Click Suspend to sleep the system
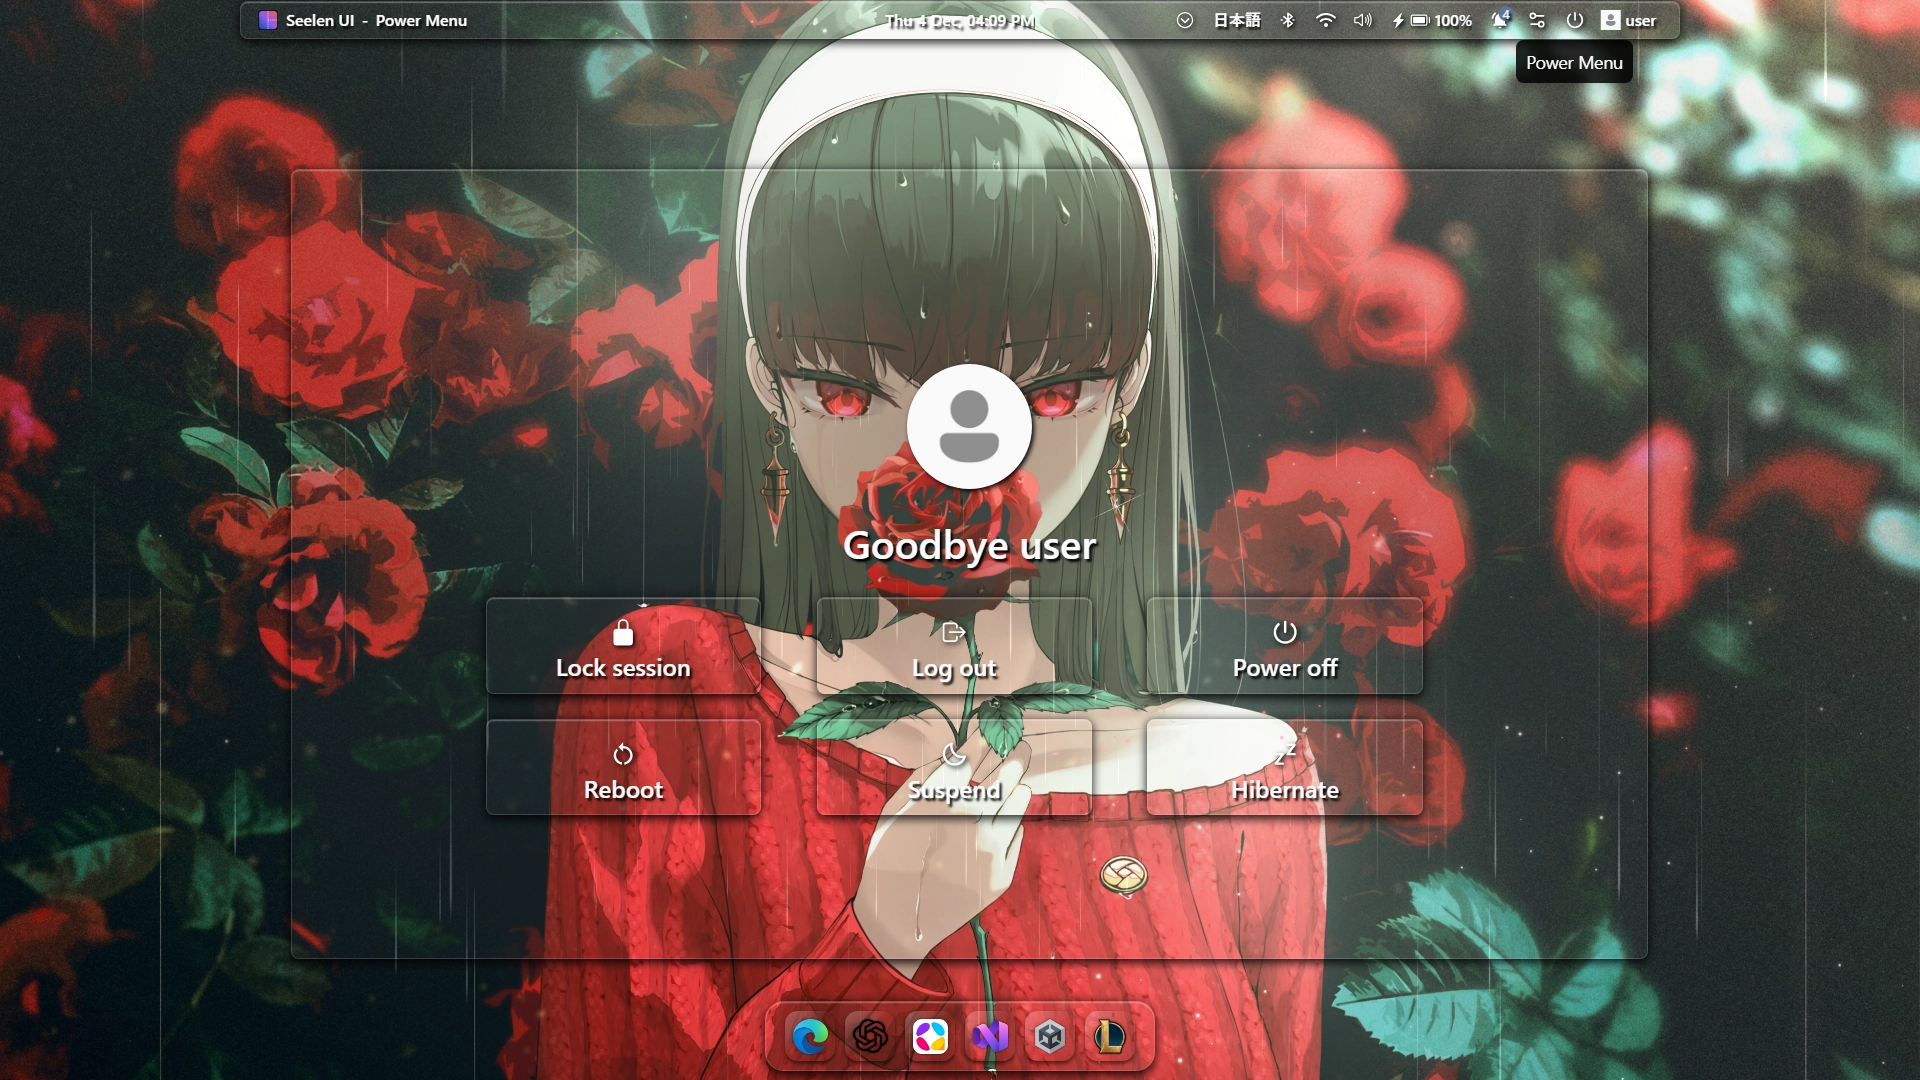The image size is (1920, 1080). point(953,768)
